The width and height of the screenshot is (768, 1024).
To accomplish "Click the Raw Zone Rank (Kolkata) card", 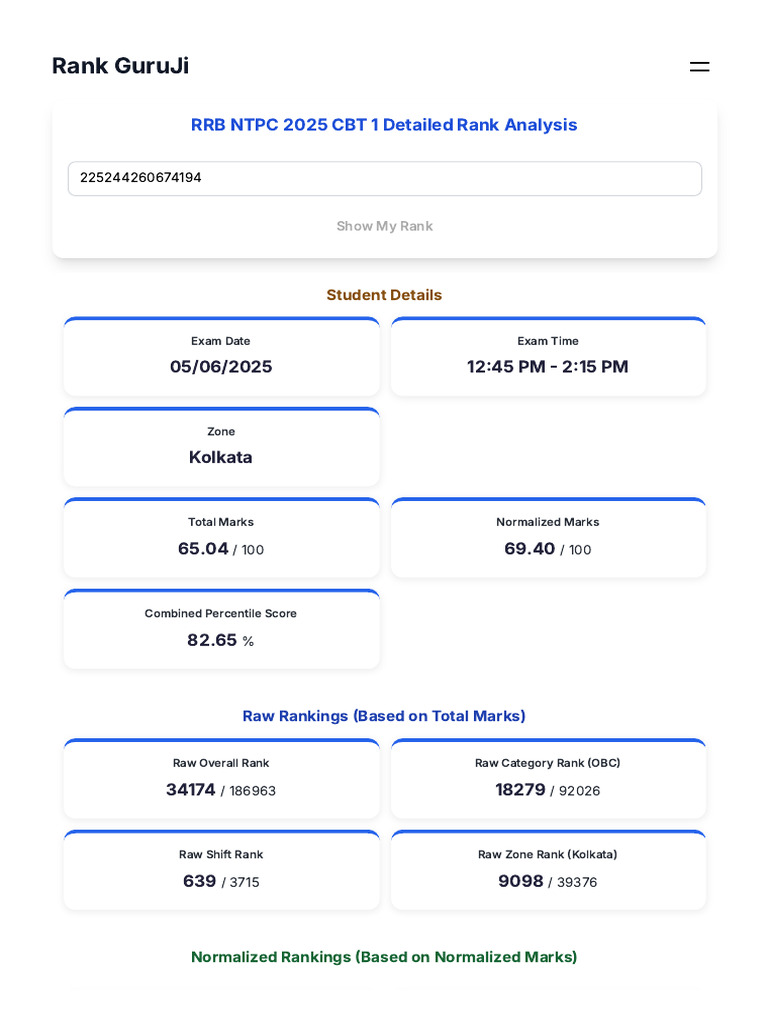I will click(548, 870).
